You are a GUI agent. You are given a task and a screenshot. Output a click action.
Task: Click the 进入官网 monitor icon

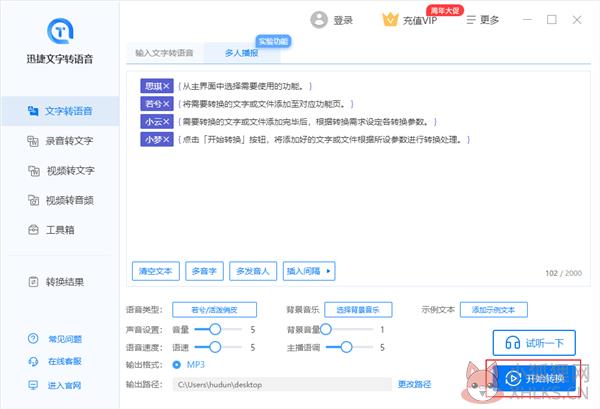[33, 385]
